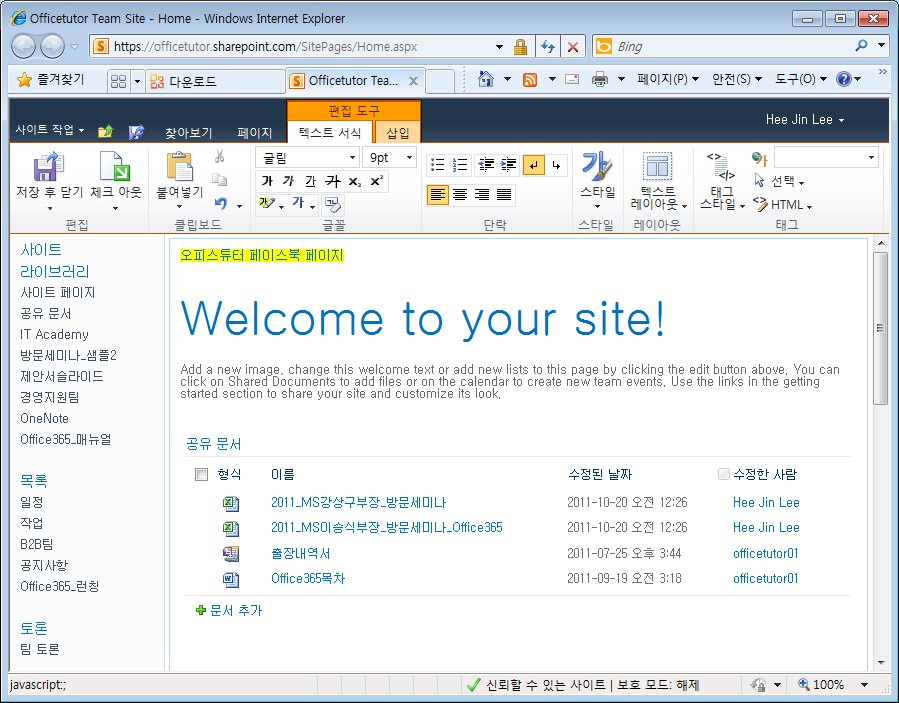
Task: Toggle underline text formatting
Action: click(310, 181)
